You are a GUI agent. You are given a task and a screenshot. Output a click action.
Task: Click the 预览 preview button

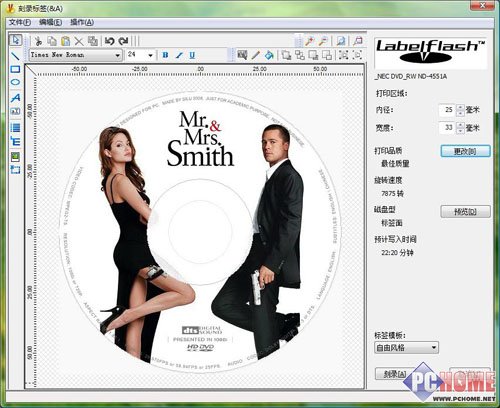[465, 212]
